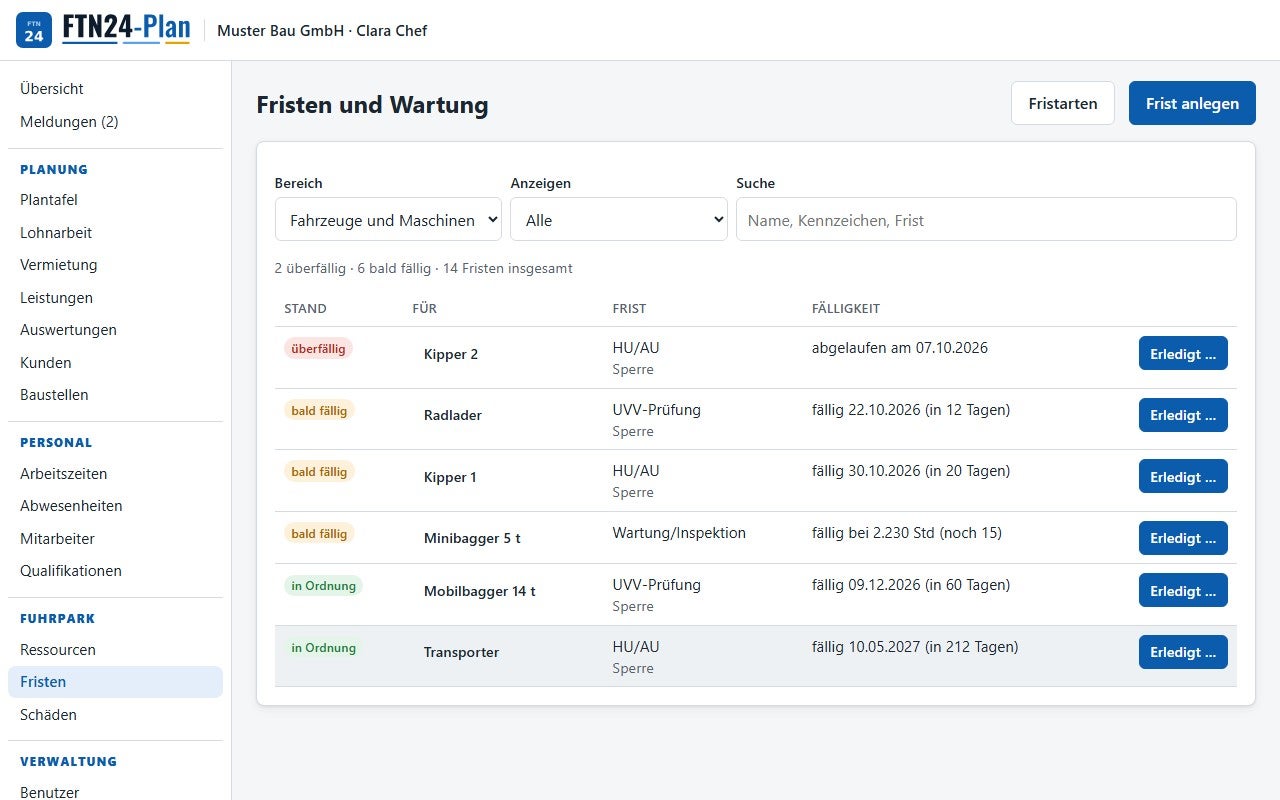Mark Radlader UVV-Prüfung as Erledigt
Viewport: 1280px width, 800px height.
(x=1183, y=415)
